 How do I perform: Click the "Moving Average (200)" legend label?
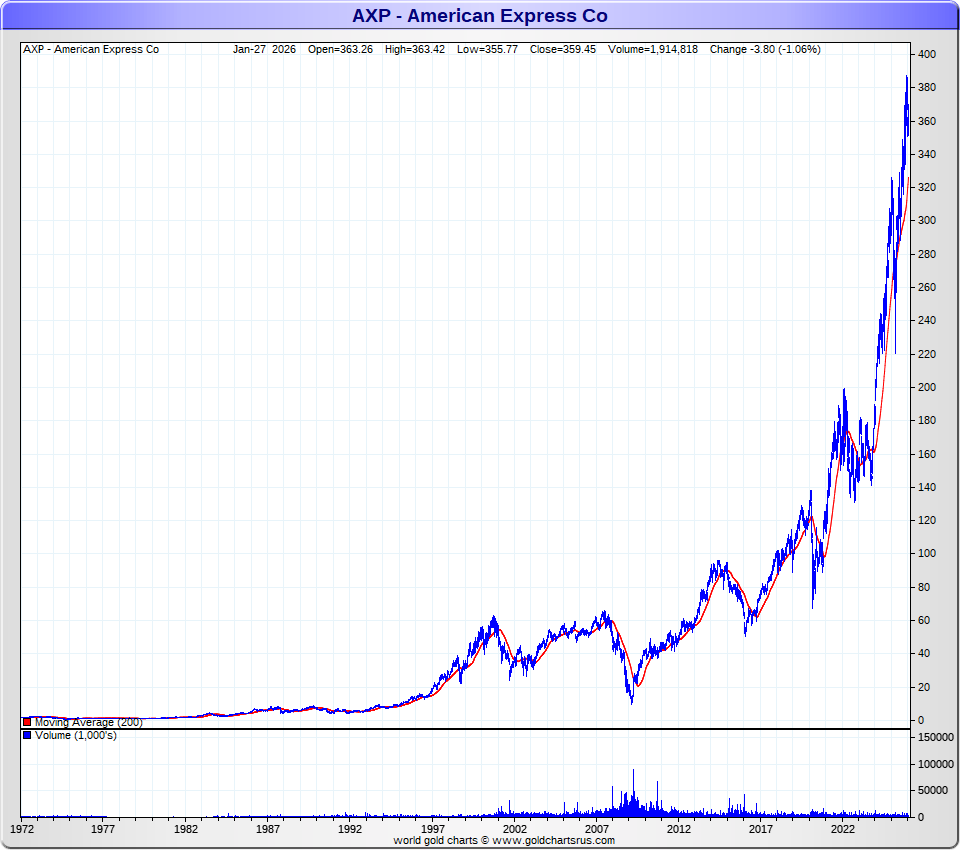[89, 722]
